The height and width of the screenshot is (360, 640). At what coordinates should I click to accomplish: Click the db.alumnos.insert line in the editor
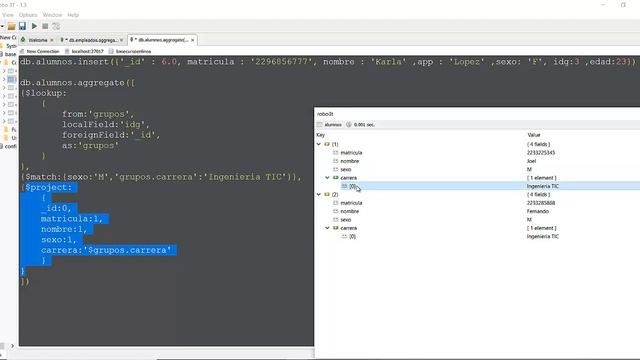(x=328, y=62)
